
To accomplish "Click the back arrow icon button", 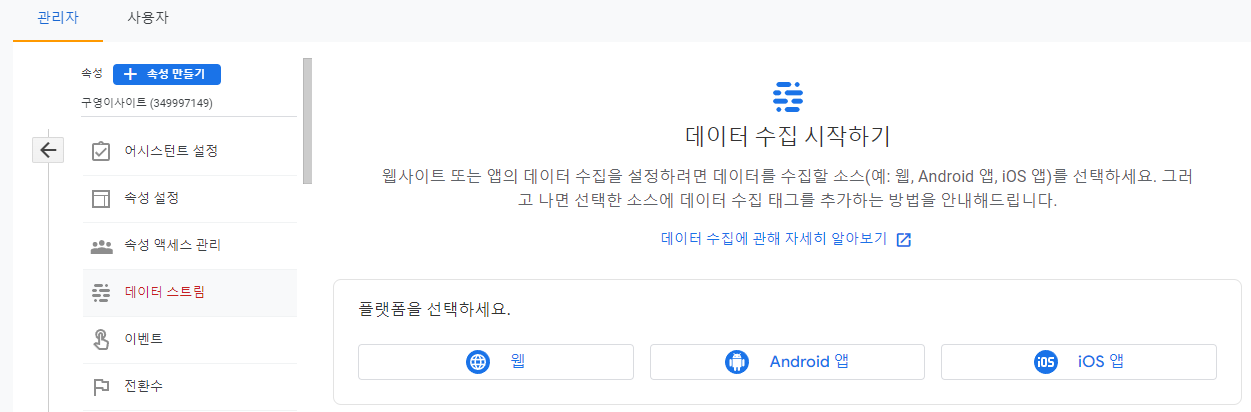I will (48, 150).
